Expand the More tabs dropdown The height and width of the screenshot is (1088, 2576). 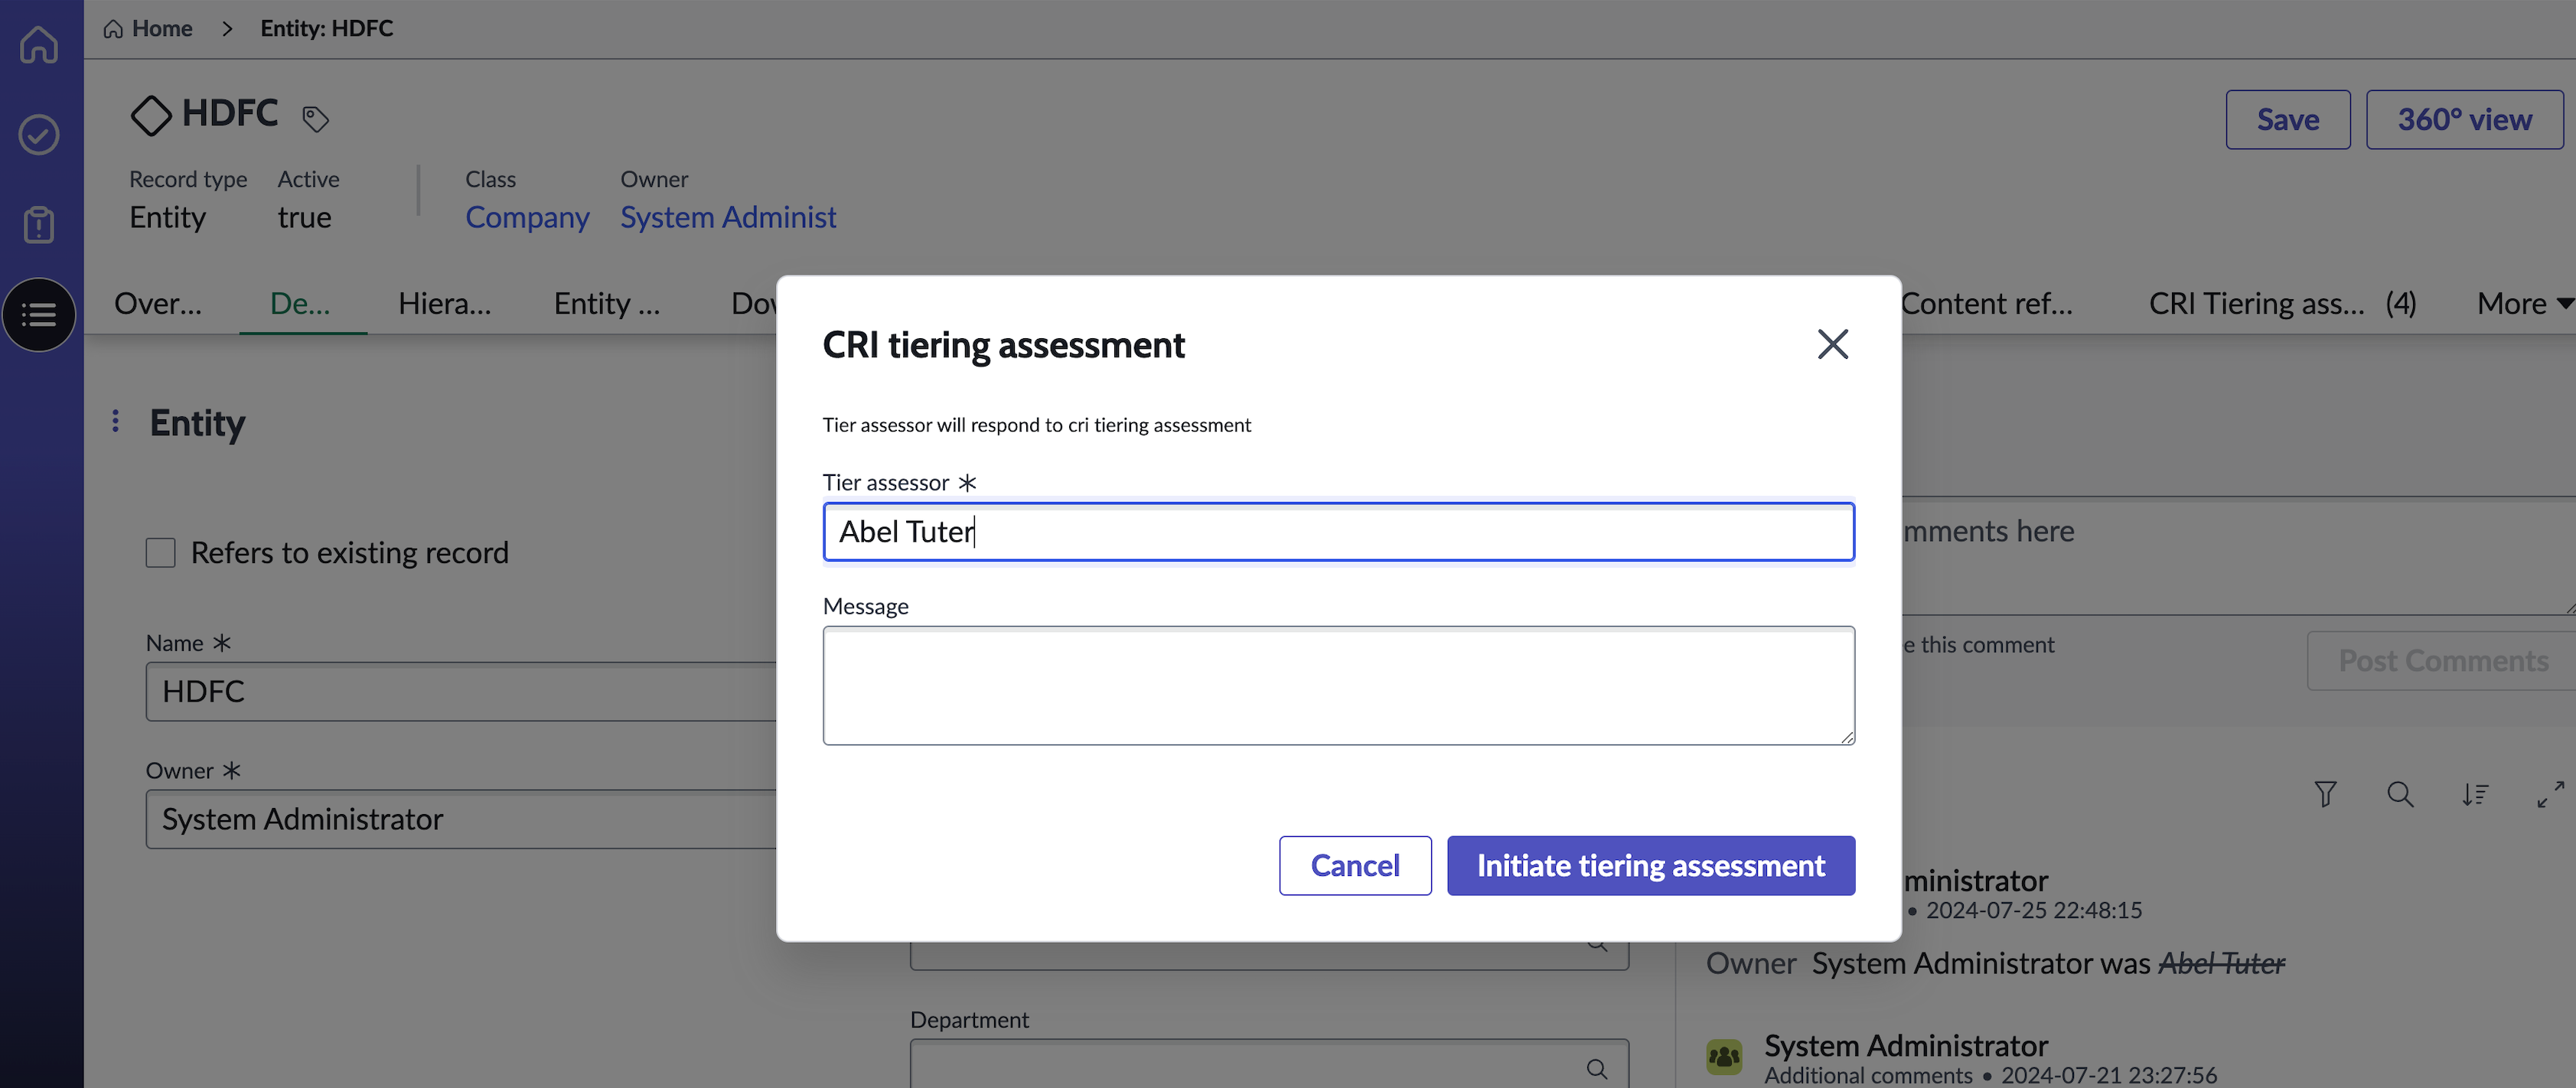(x=2524, y=303)
